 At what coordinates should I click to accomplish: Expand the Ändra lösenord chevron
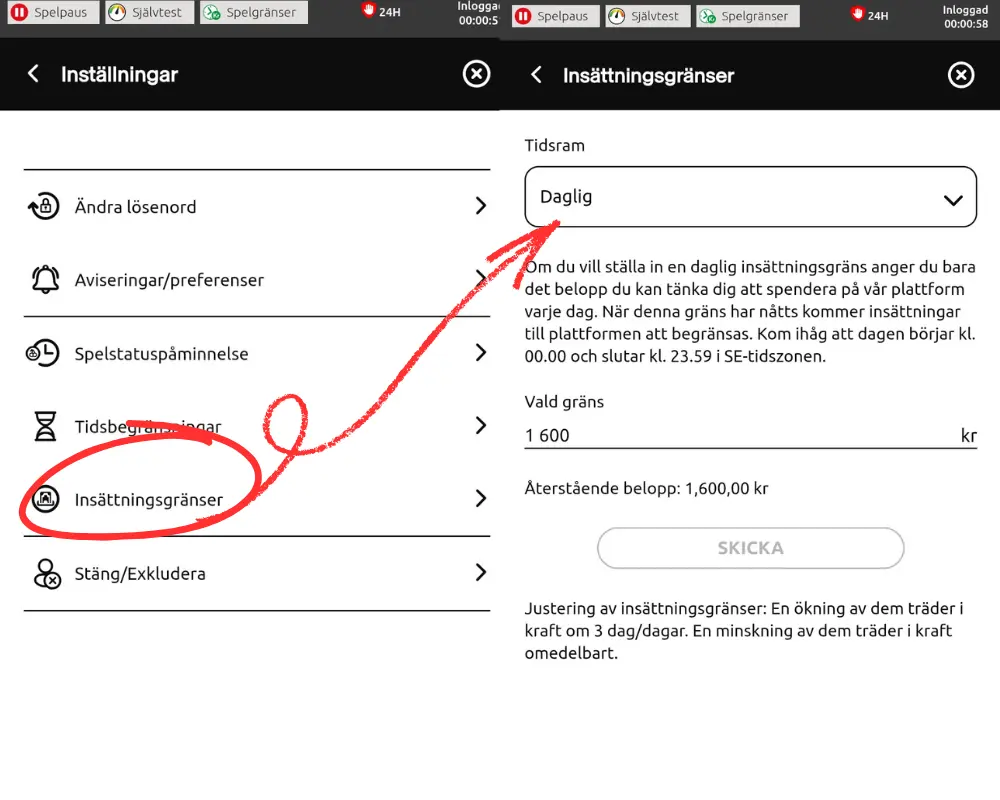pyautogui.click(x=480, y=205)
